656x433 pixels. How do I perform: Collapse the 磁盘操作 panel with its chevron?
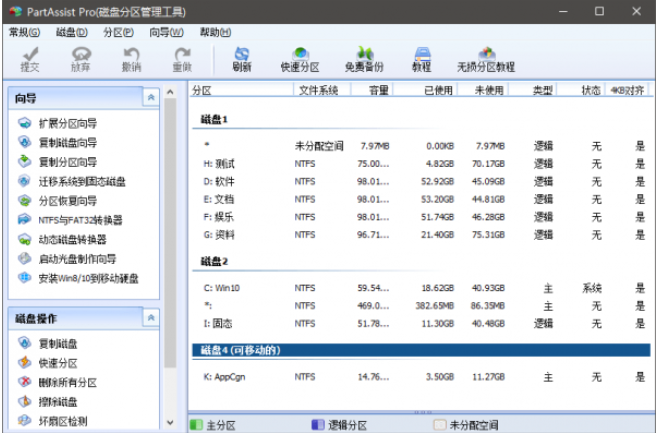pyautogui.click(x=151, y=318)
